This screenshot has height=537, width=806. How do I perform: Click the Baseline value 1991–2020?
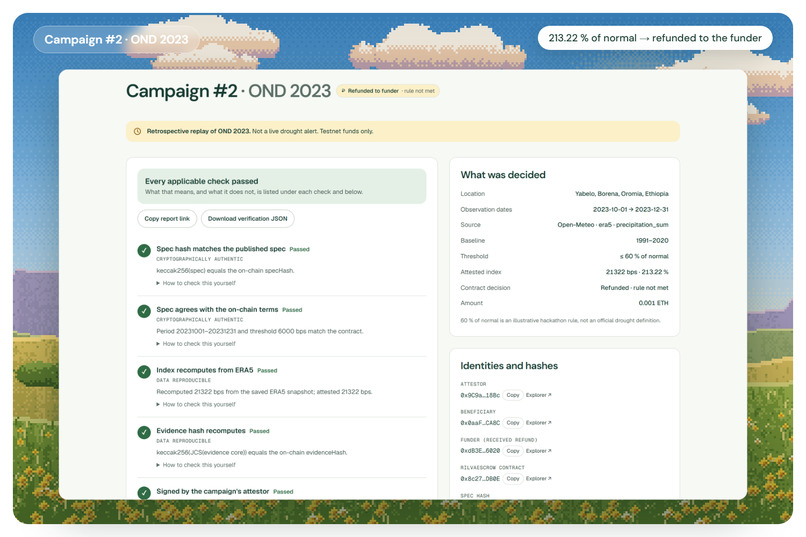coord(652,240)
